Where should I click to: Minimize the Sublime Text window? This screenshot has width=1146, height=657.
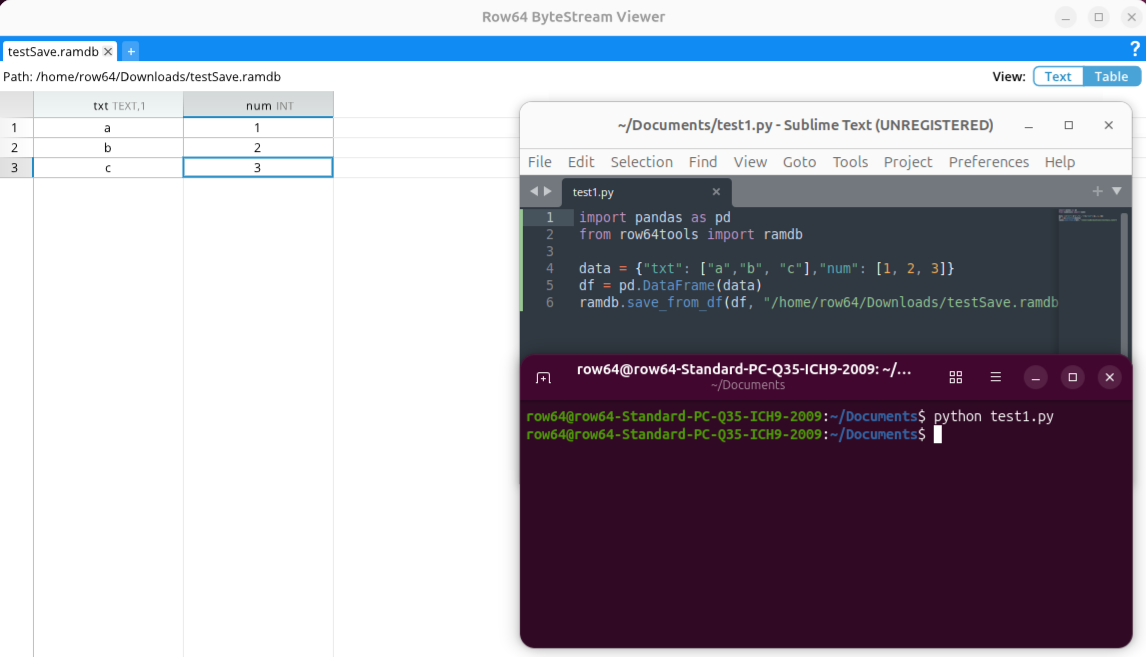pos(1028,126)
